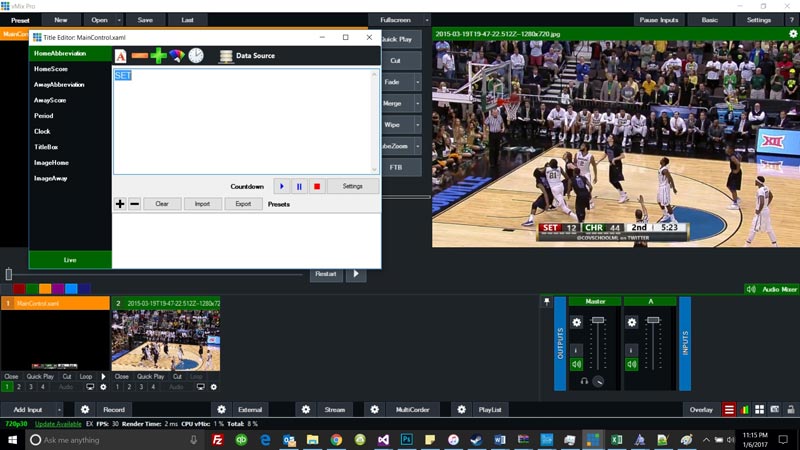The height and width of the screenshot is (450, 800).
Task: Open input 2 gear settings under basketball thumbnail
Action: (x=214, y=387)
